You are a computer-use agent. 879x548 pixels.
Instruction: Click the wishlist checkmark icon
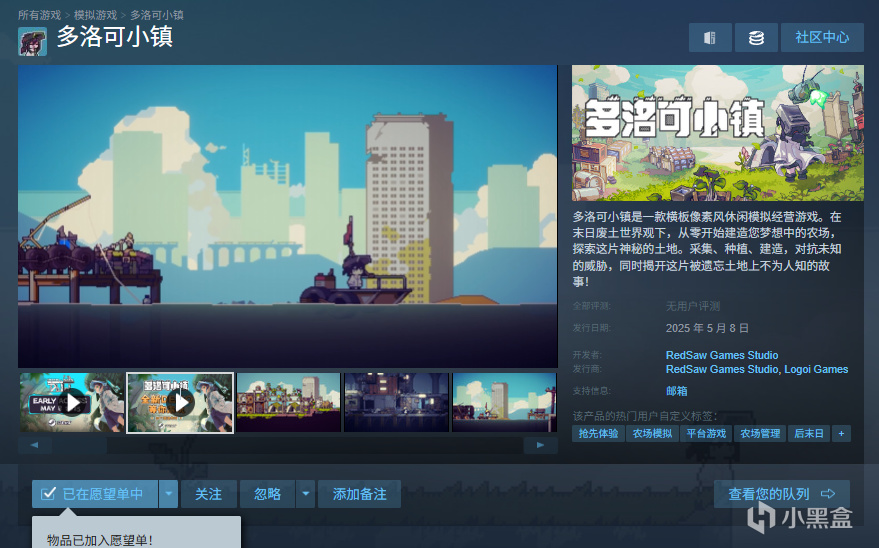49,494
